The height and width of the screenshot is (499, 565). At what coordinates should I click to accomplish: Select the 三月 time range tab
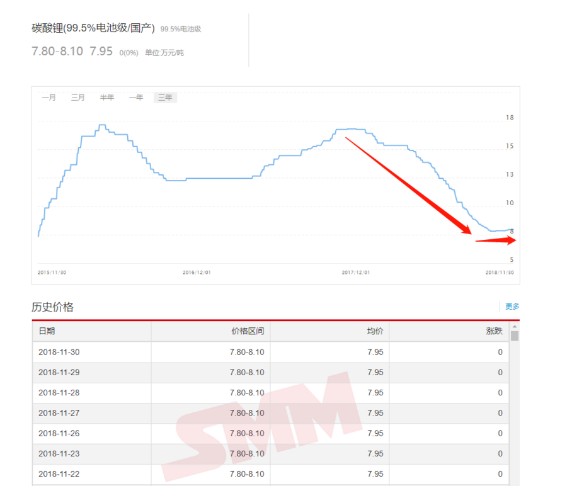pos(78,97)
